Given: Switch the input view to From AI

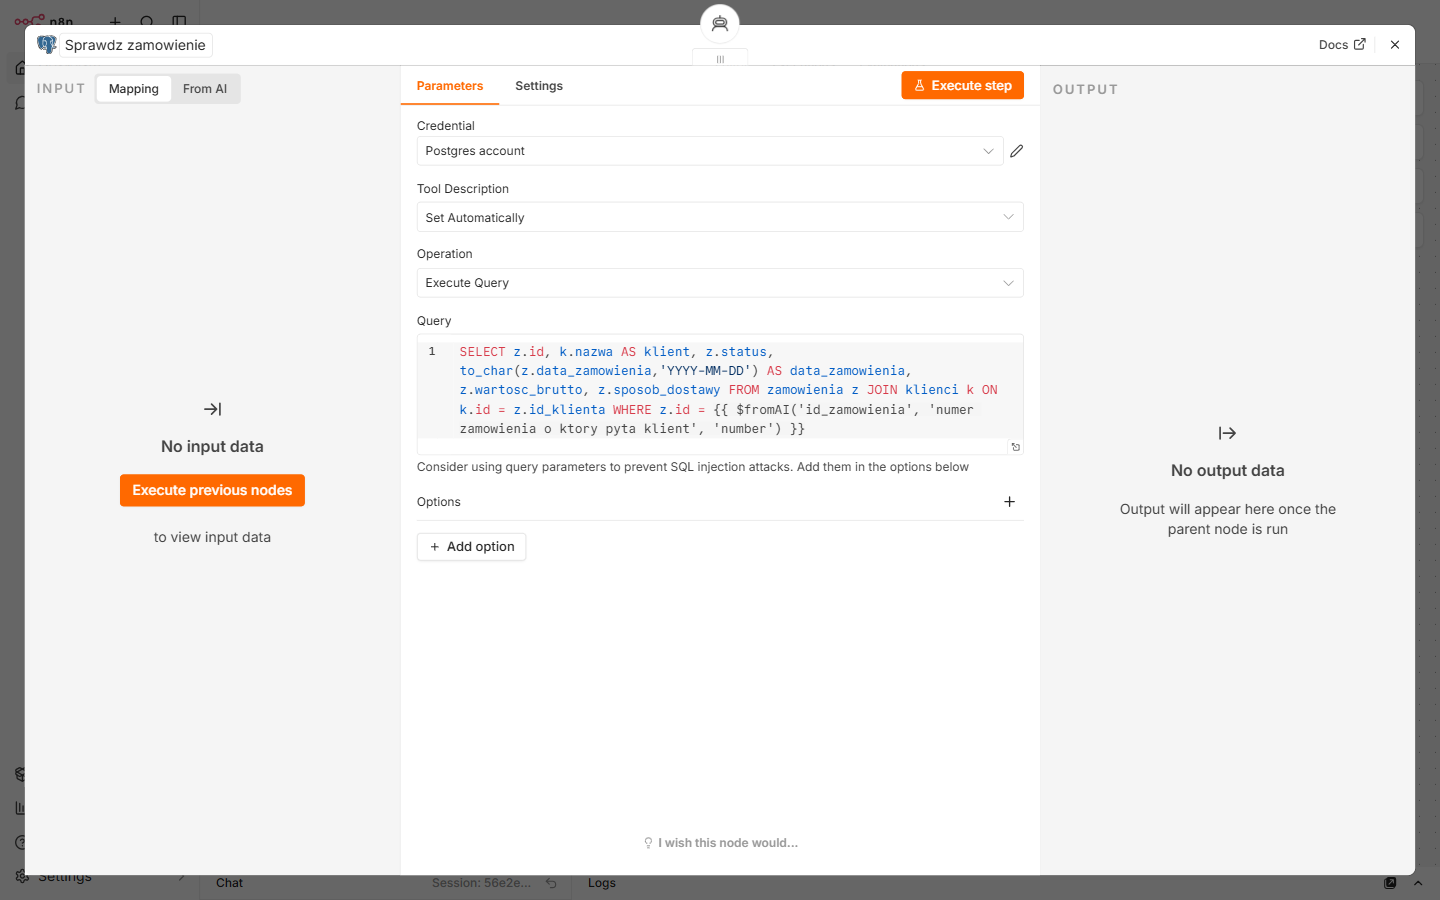Looking at the screenshot, I should pyautogui.click(x=205, y=89).
